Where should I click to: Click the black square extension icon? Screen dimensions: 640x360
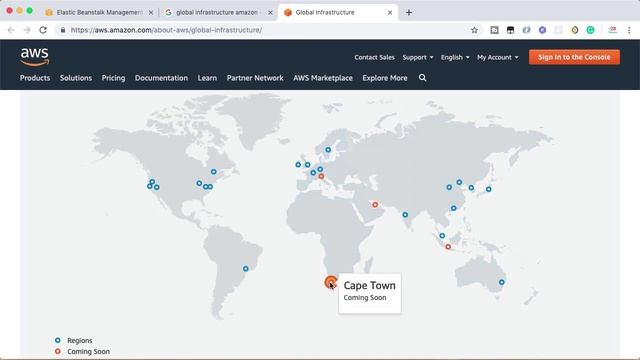510,30
